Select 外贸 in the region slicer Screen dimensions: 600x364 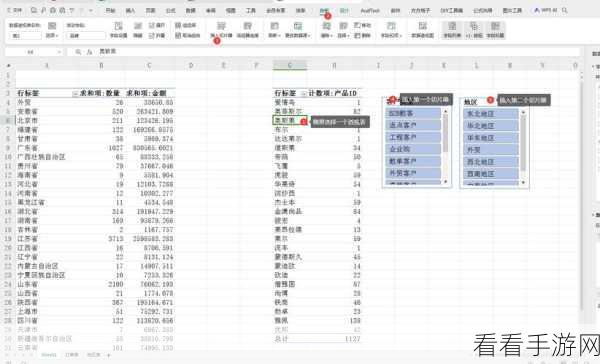[x=491, y=150]
